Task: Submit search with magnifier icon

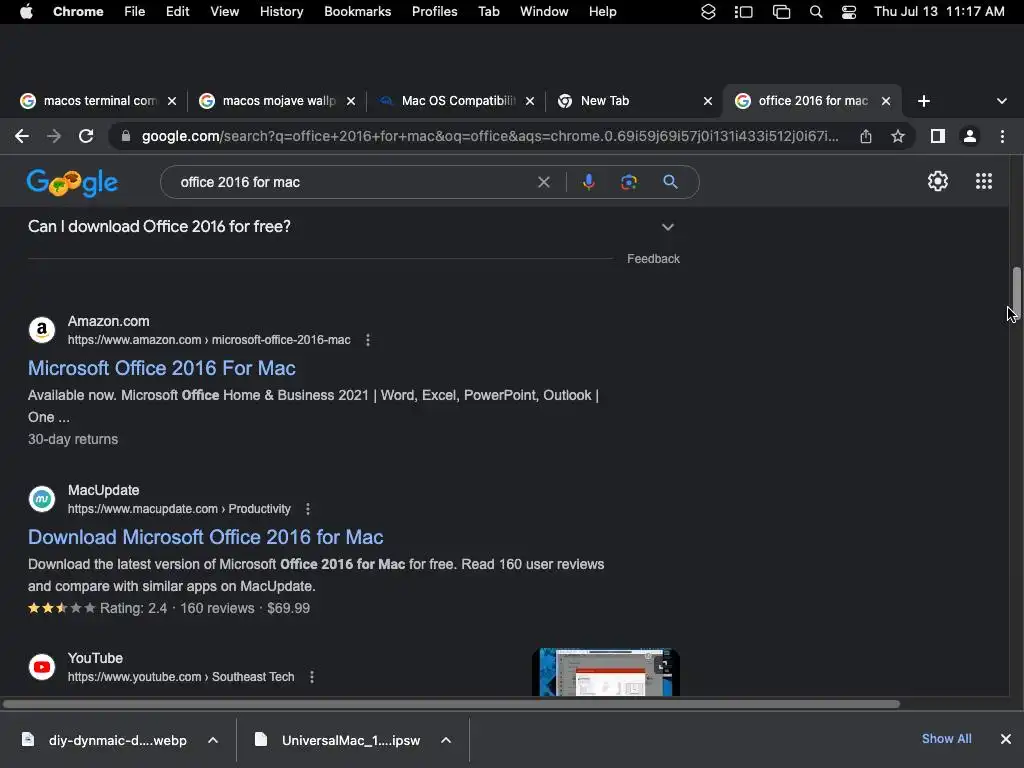Action: tap(670, 182)
